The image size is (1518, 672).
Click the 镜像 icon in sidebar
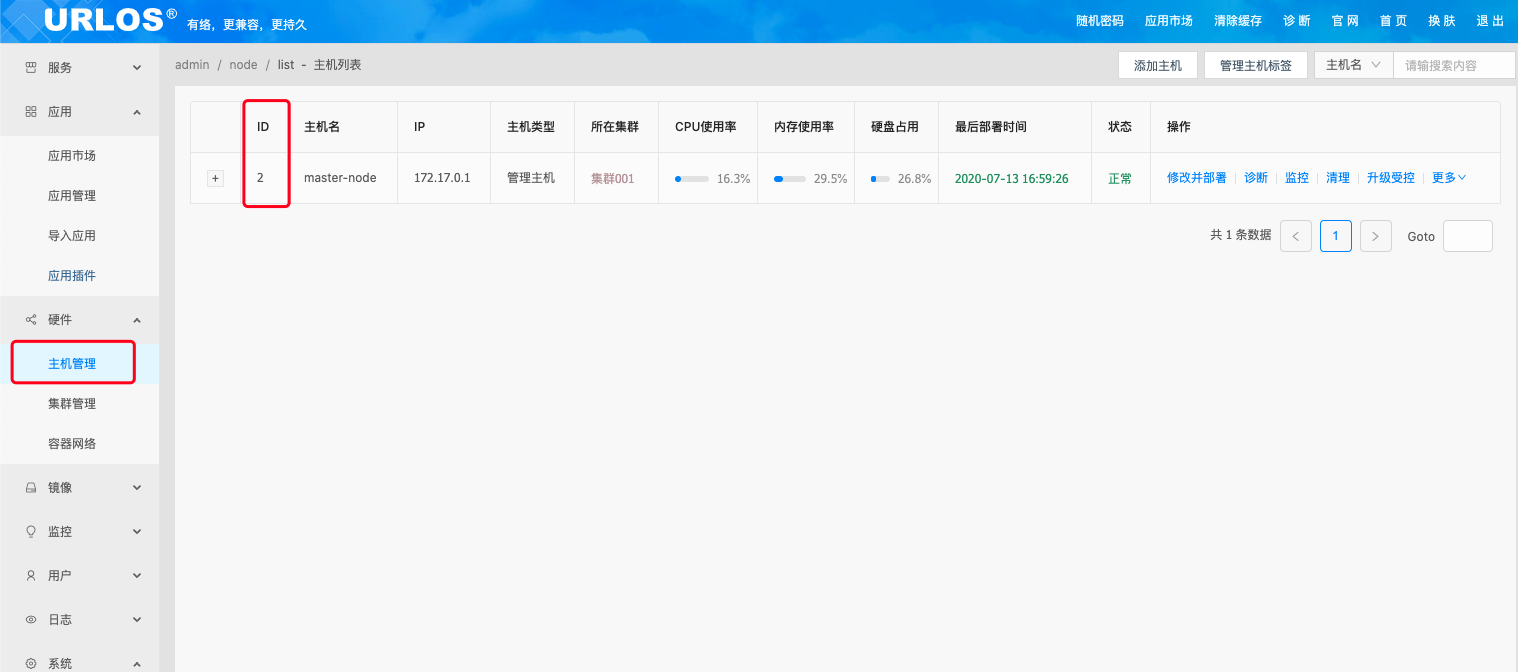[31, 488]
